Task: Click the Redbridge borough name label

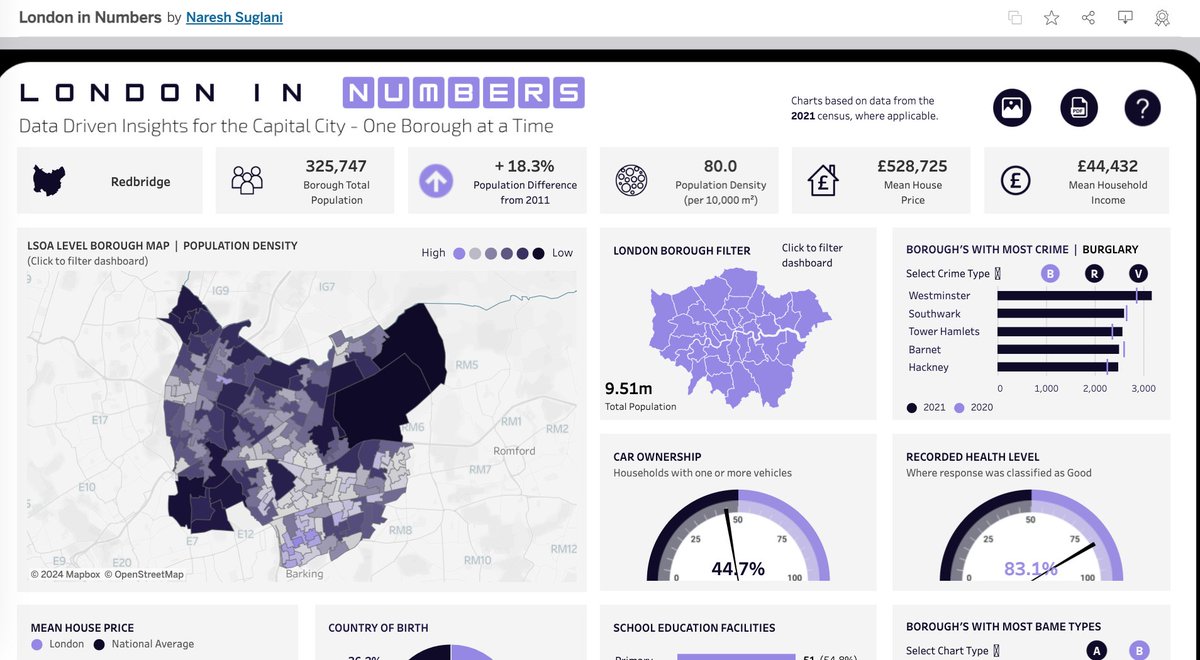Action: [x=140, y=182]
